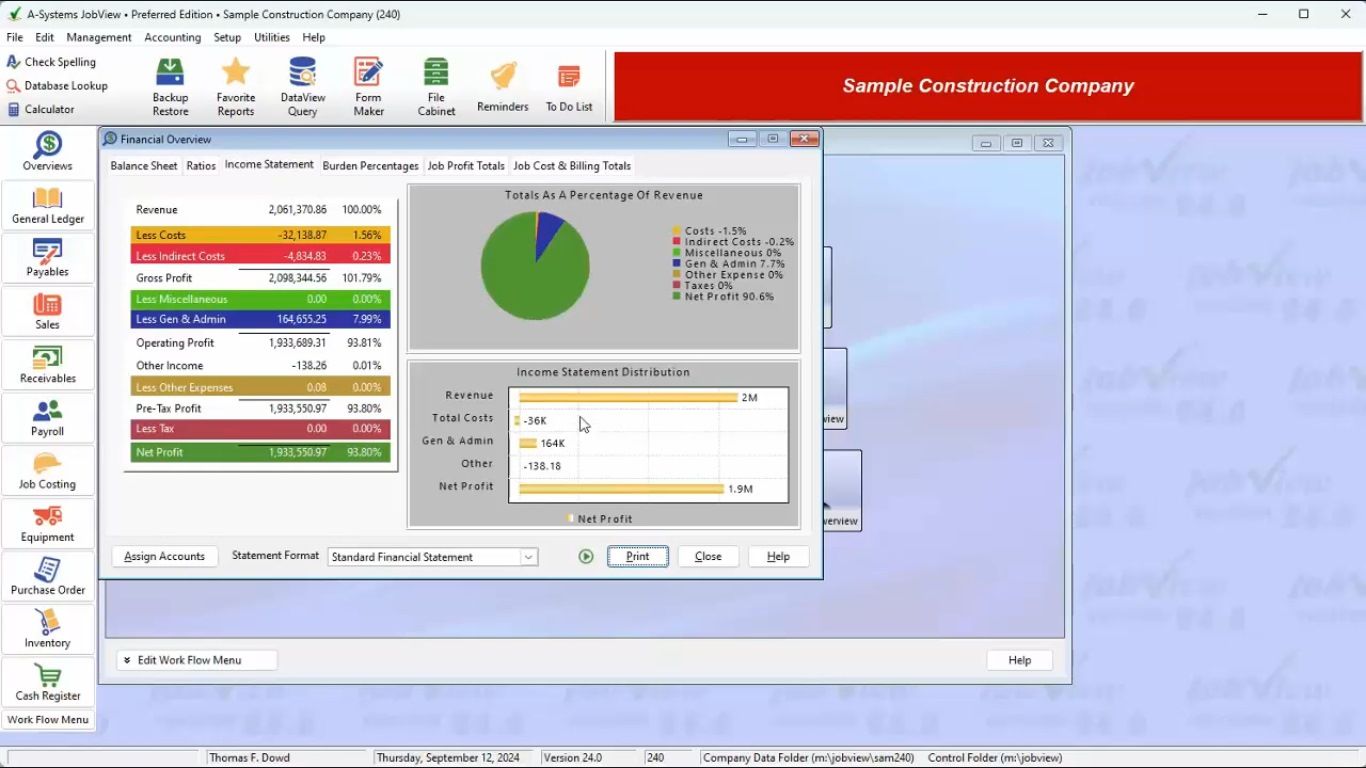The height and width of the screenshot is (768, 1366).
Task: Open the Accounting menu
Action: 173,37
